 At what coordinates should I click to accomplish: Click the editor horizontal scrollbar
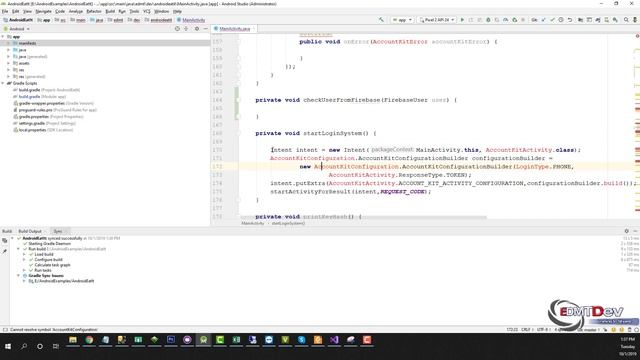coord(364,217)
